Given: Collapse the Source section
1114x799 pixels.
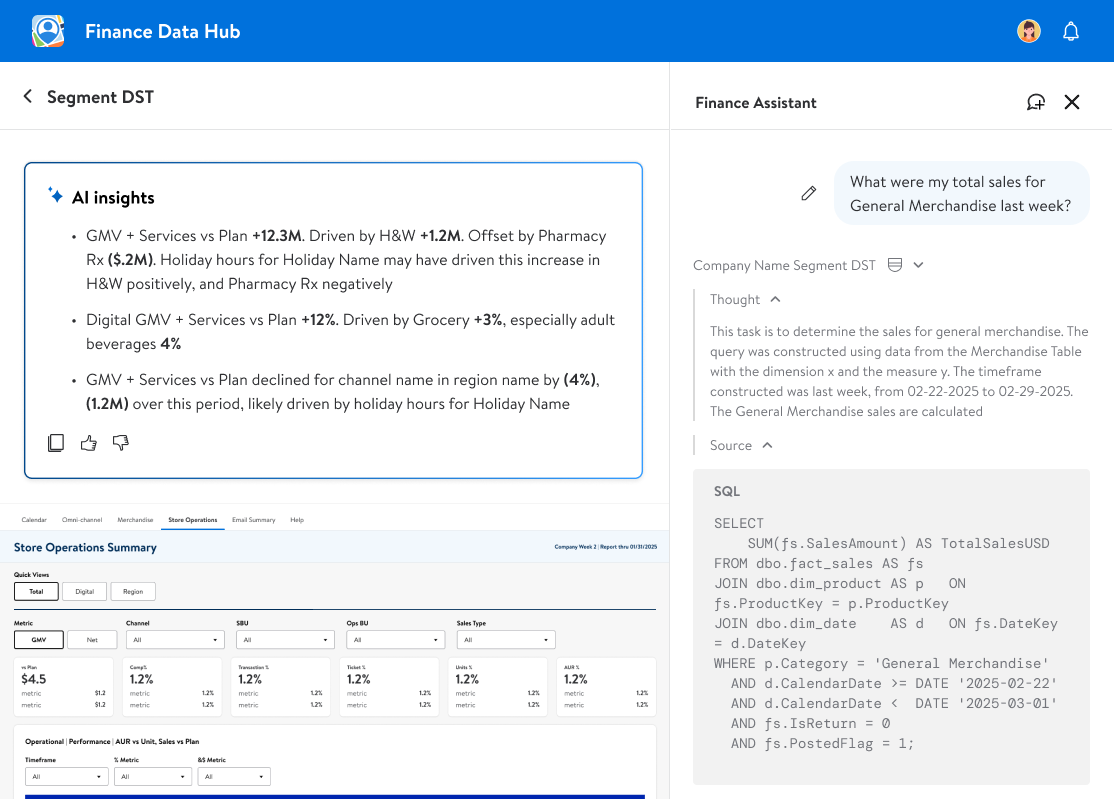Looking at the screenshot, I should (767, 445).
